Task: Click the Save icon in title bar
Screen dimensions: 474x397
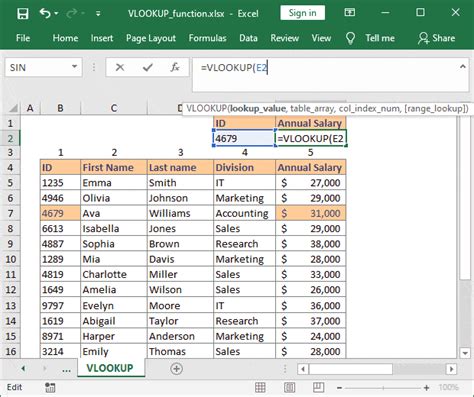Action: click(x=23, y=13)
